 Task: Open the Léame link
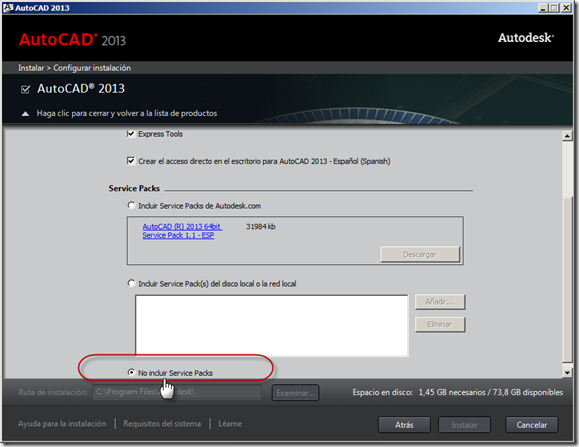(x=230, y=424)
